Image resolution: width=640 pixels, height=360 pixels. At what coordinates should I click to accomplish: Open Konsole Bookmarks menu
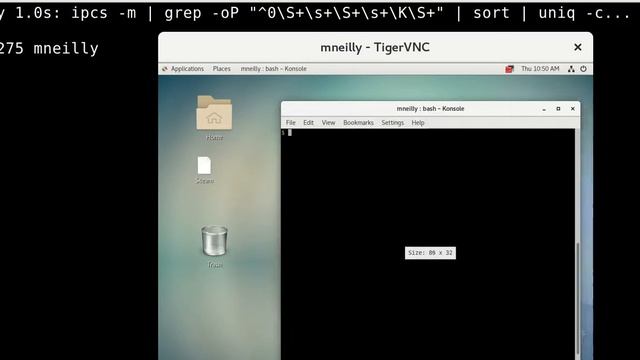[358, 122]
